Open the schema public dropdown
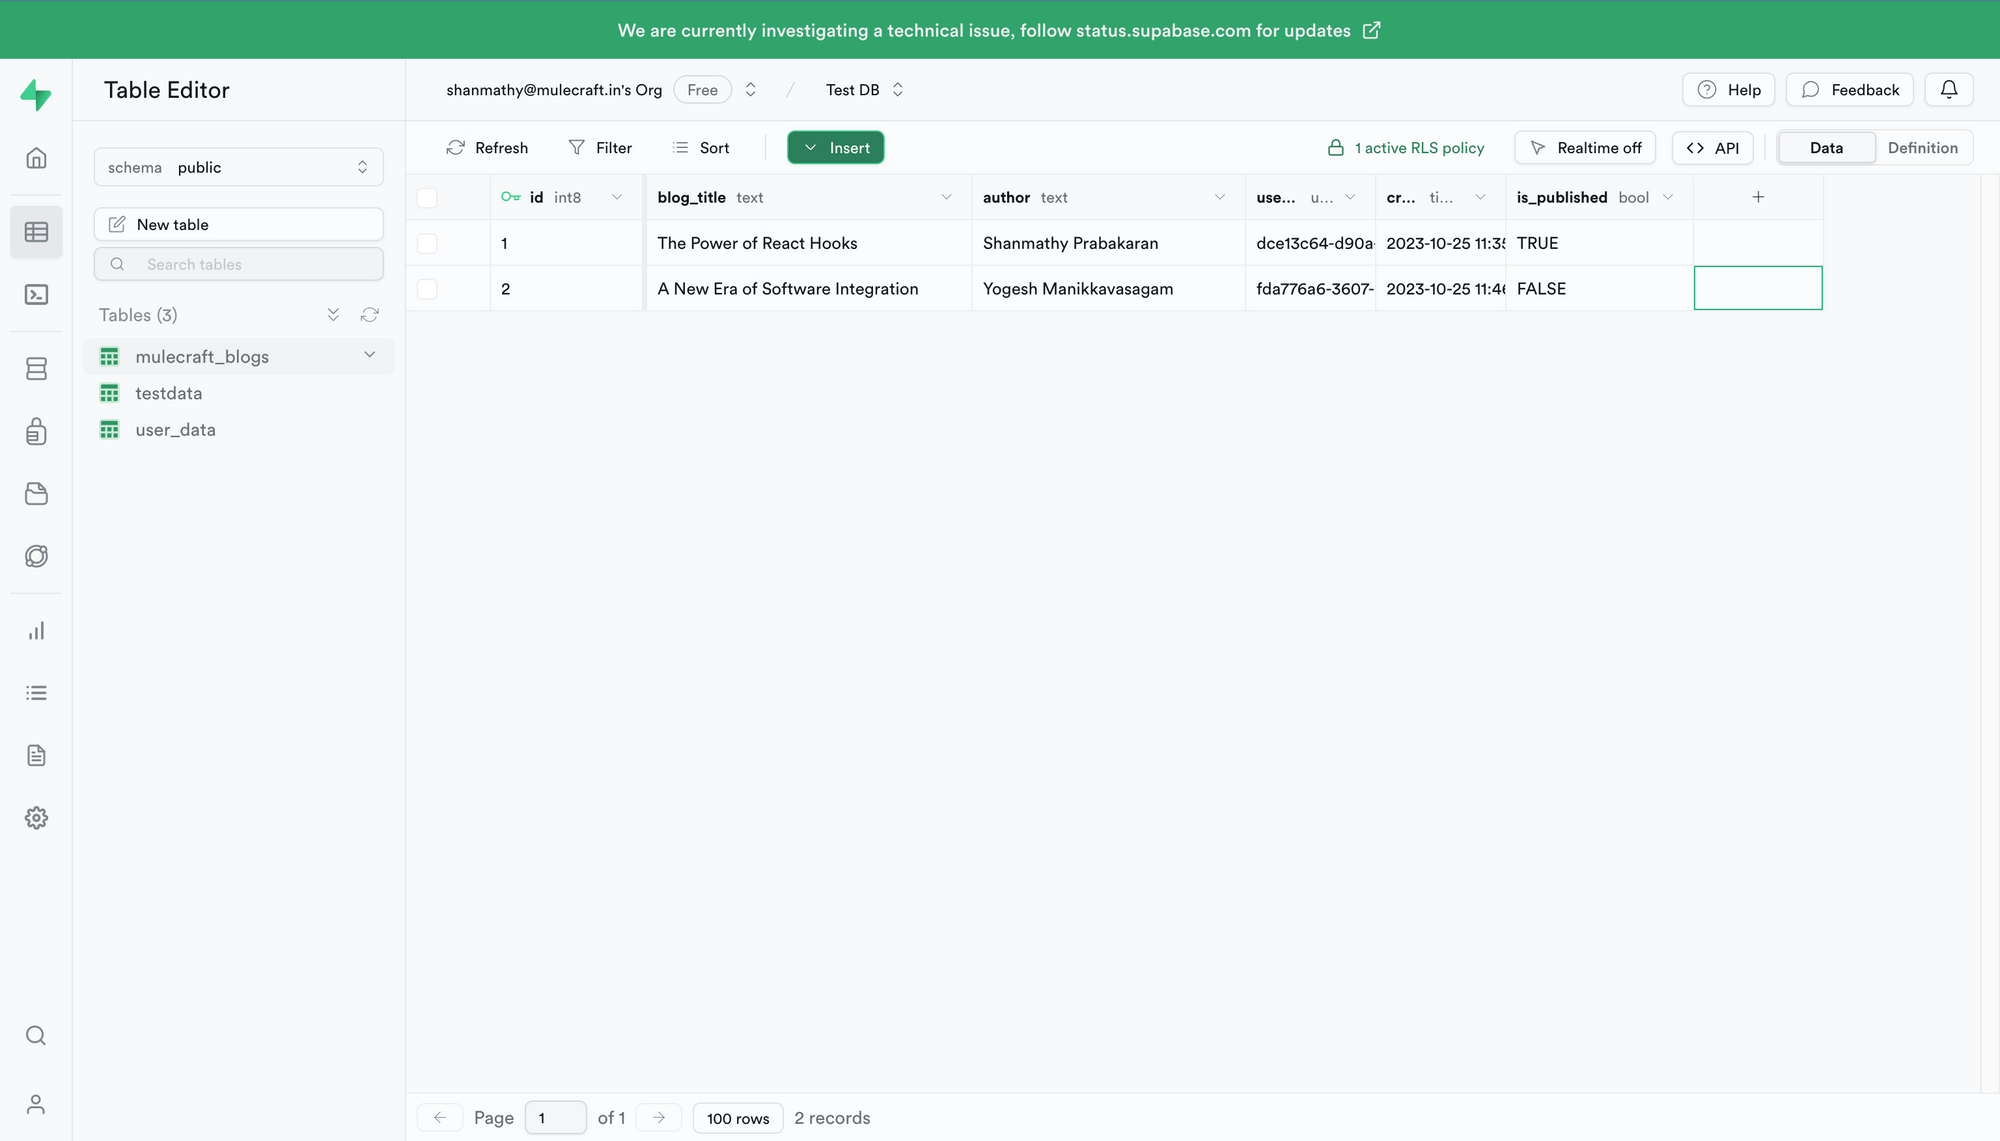 [x=238, y=167]
